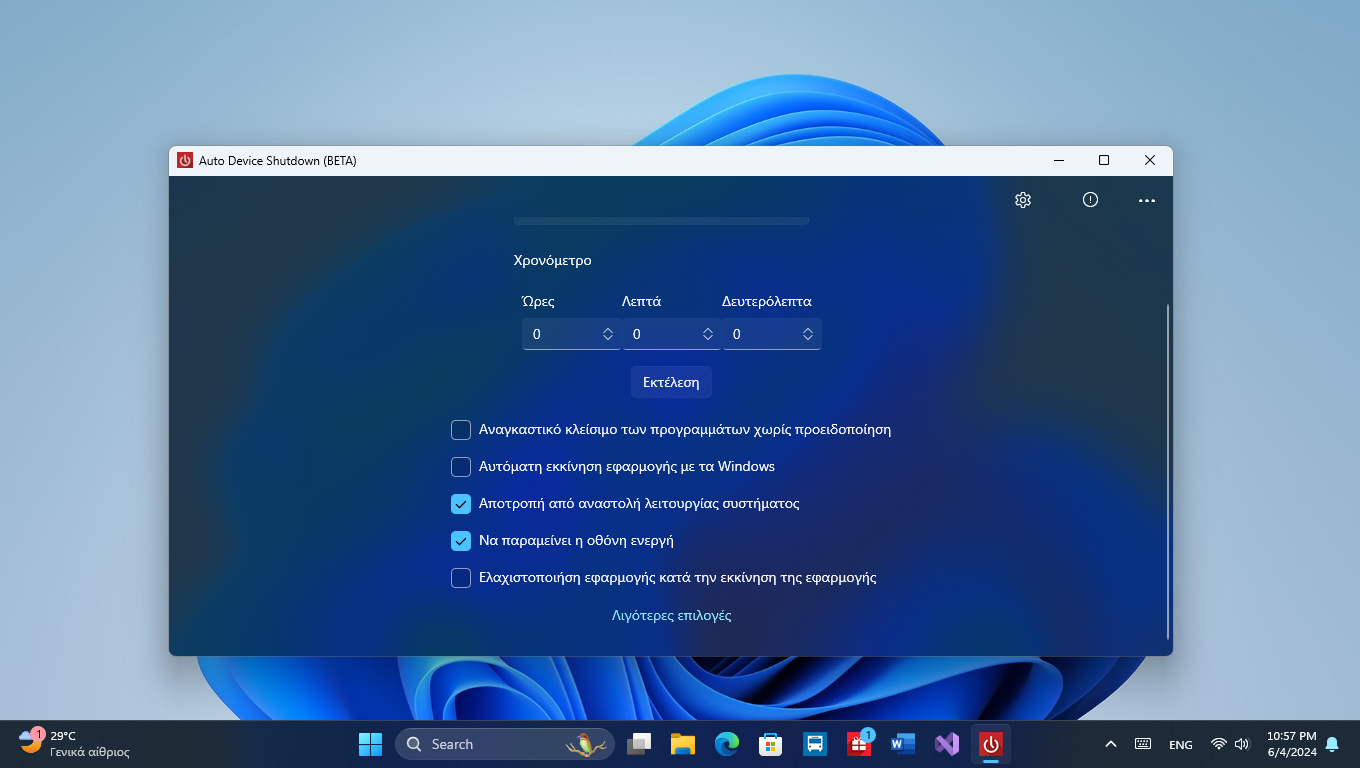Open the app settings gear icon

[x=1022, y=200]
